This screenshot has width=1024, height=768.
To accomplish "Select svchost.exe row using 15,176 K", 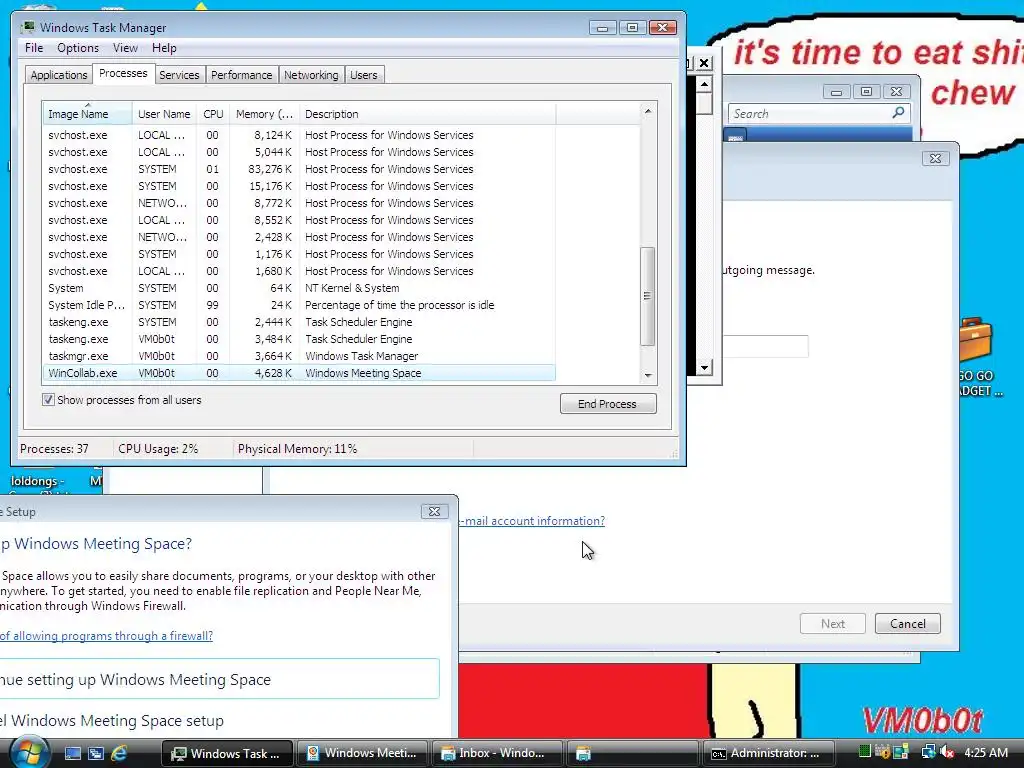I will pos(299,186).
